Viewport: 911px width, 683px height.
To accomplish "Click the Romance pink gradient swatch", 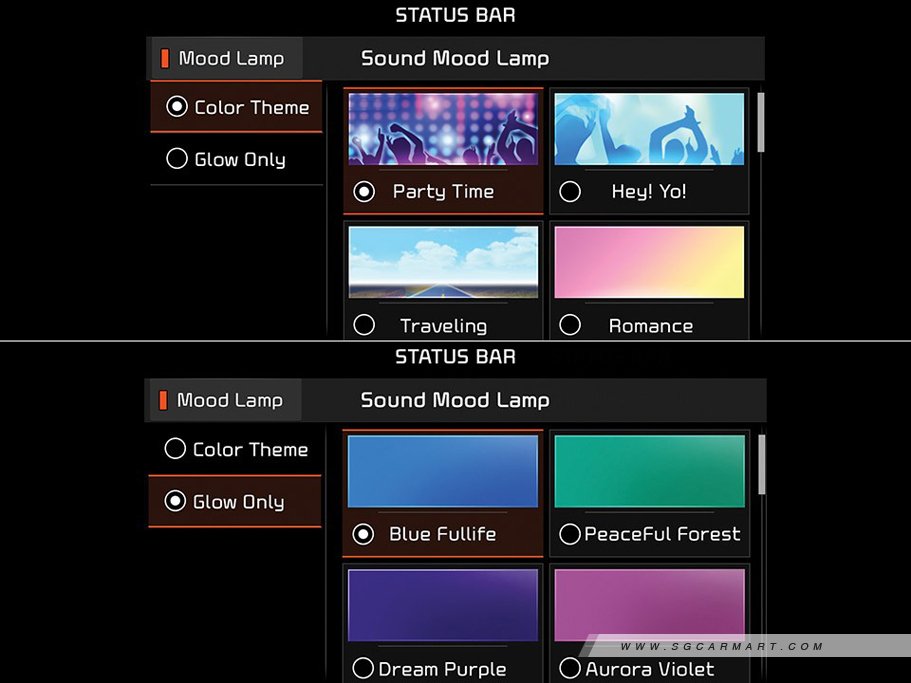I will [x=649, y=262].
